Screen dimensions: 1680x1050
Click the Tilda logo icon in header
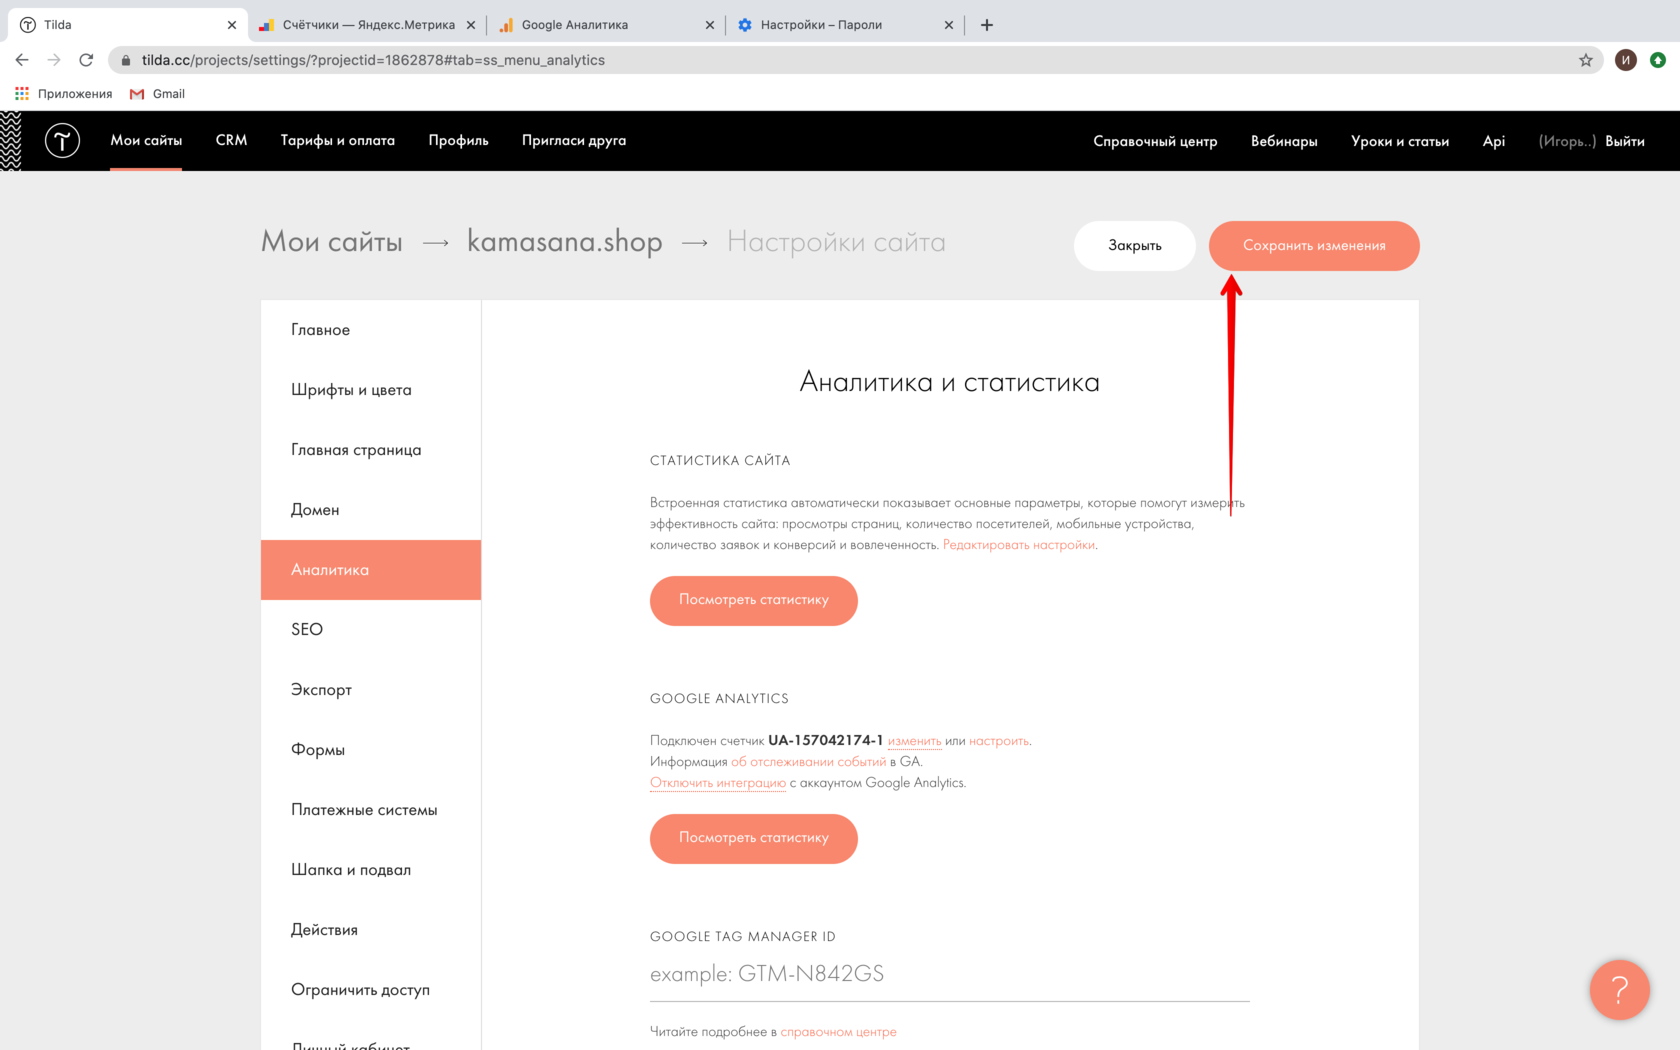(x=62, y=141)
